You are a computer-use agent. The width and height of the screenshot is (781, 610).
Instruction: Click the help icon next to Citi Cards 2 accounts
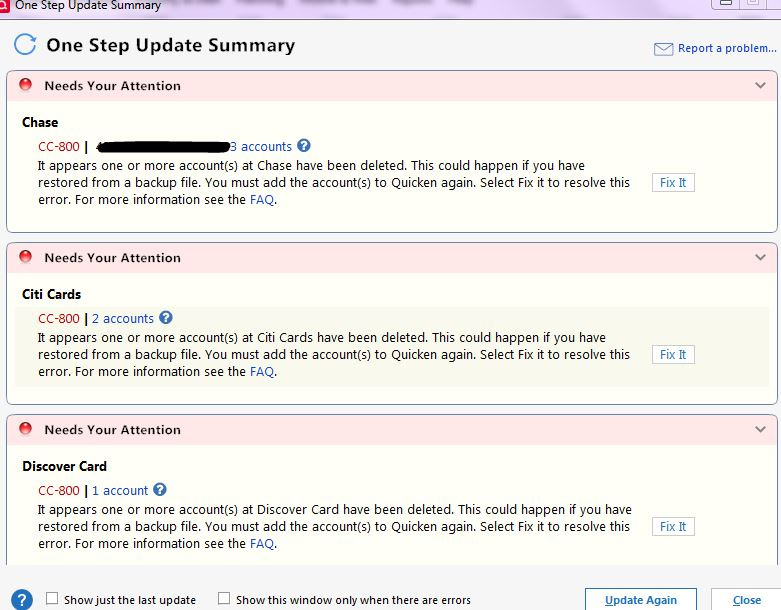[166, 318]
